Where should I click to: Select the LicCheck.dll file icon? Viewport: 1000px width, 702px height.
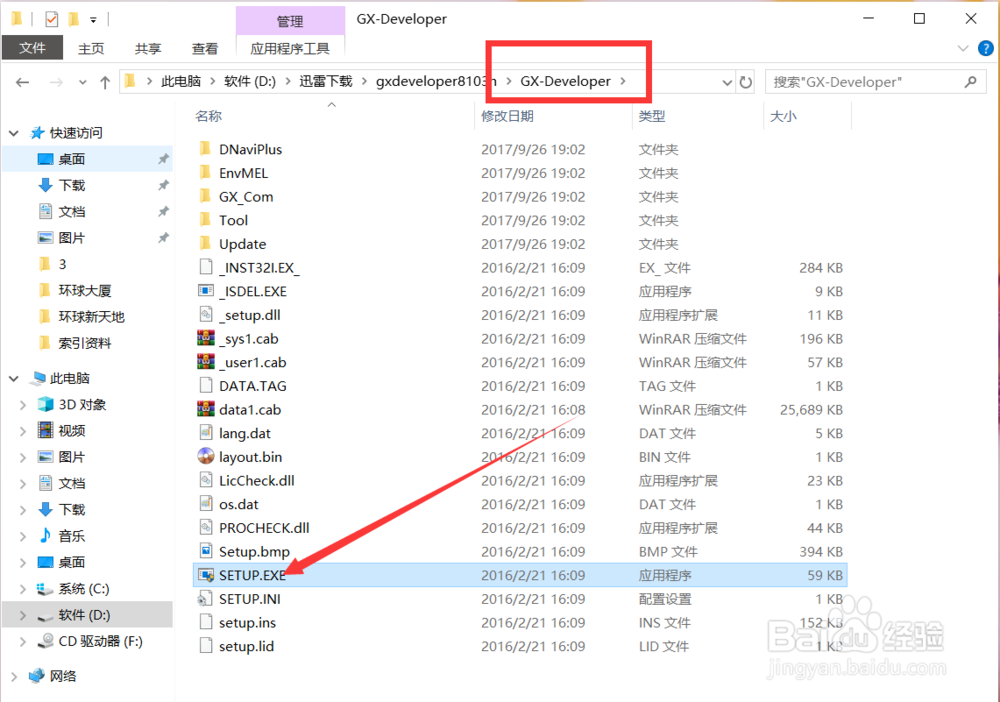[x=205, y=479]
